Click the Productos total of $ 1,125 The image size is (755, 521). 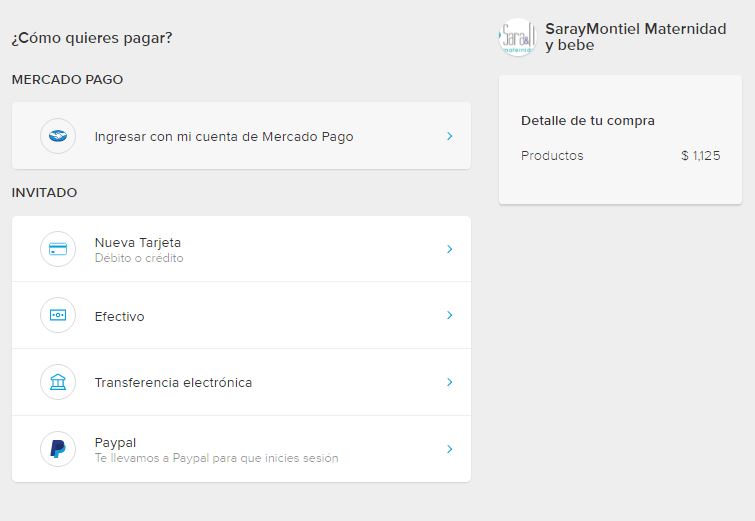[x=700, y=156]
